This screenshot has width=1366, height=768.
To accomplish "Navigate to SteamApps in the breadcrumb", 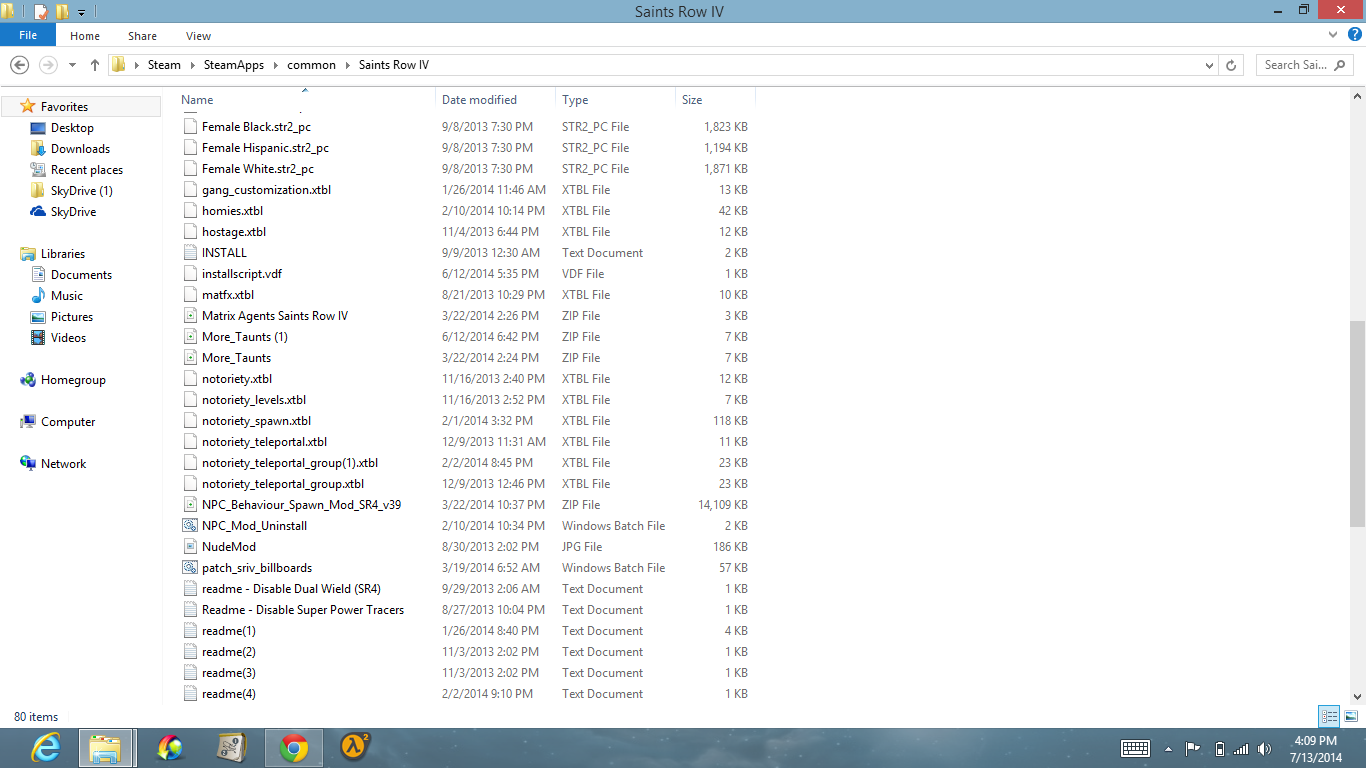I will click(234, 65).
